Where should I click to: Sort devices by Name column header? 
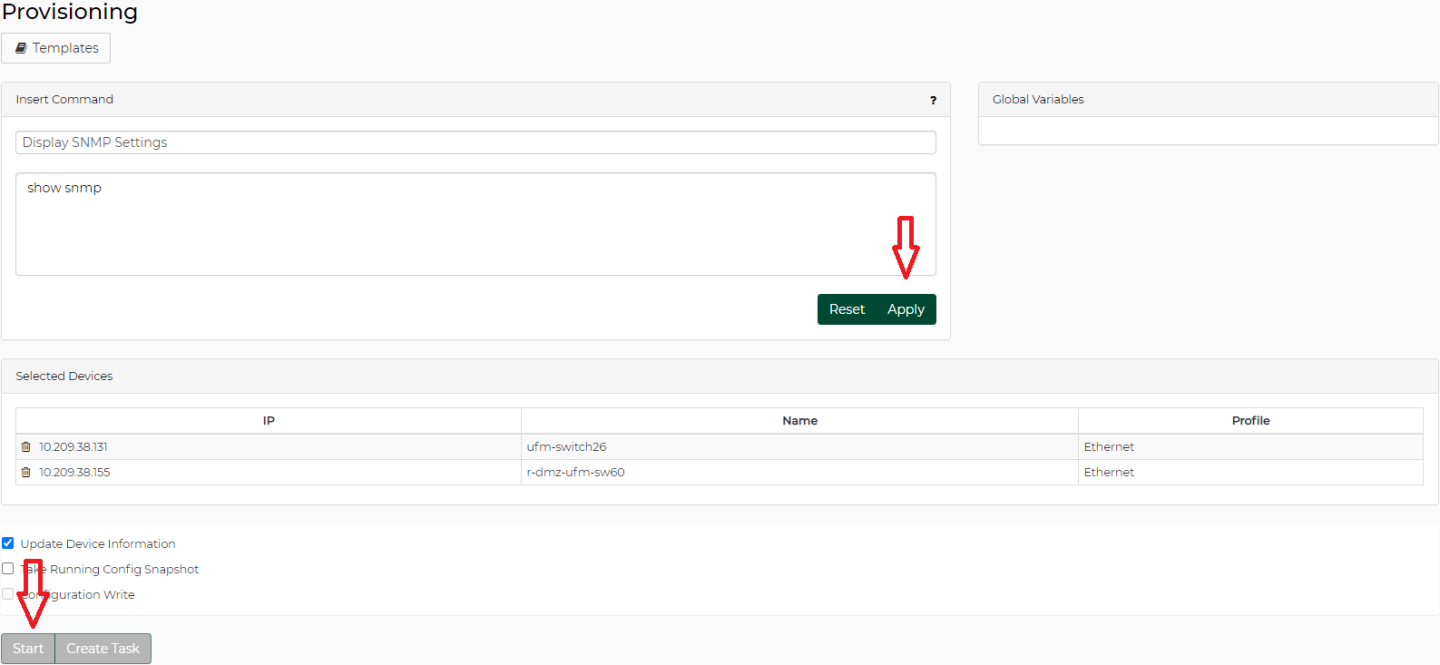tap(799, 421)
